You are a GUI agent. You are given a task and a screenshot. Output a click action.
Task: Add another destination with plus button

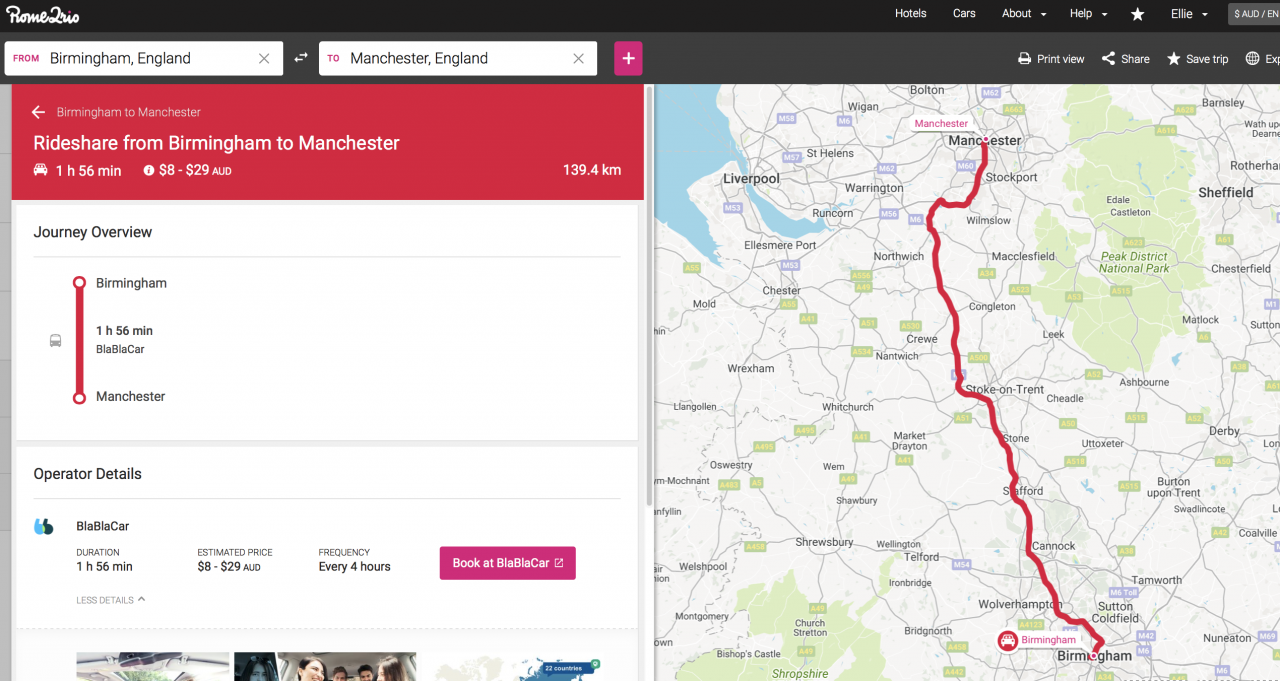tap(628, 58)
